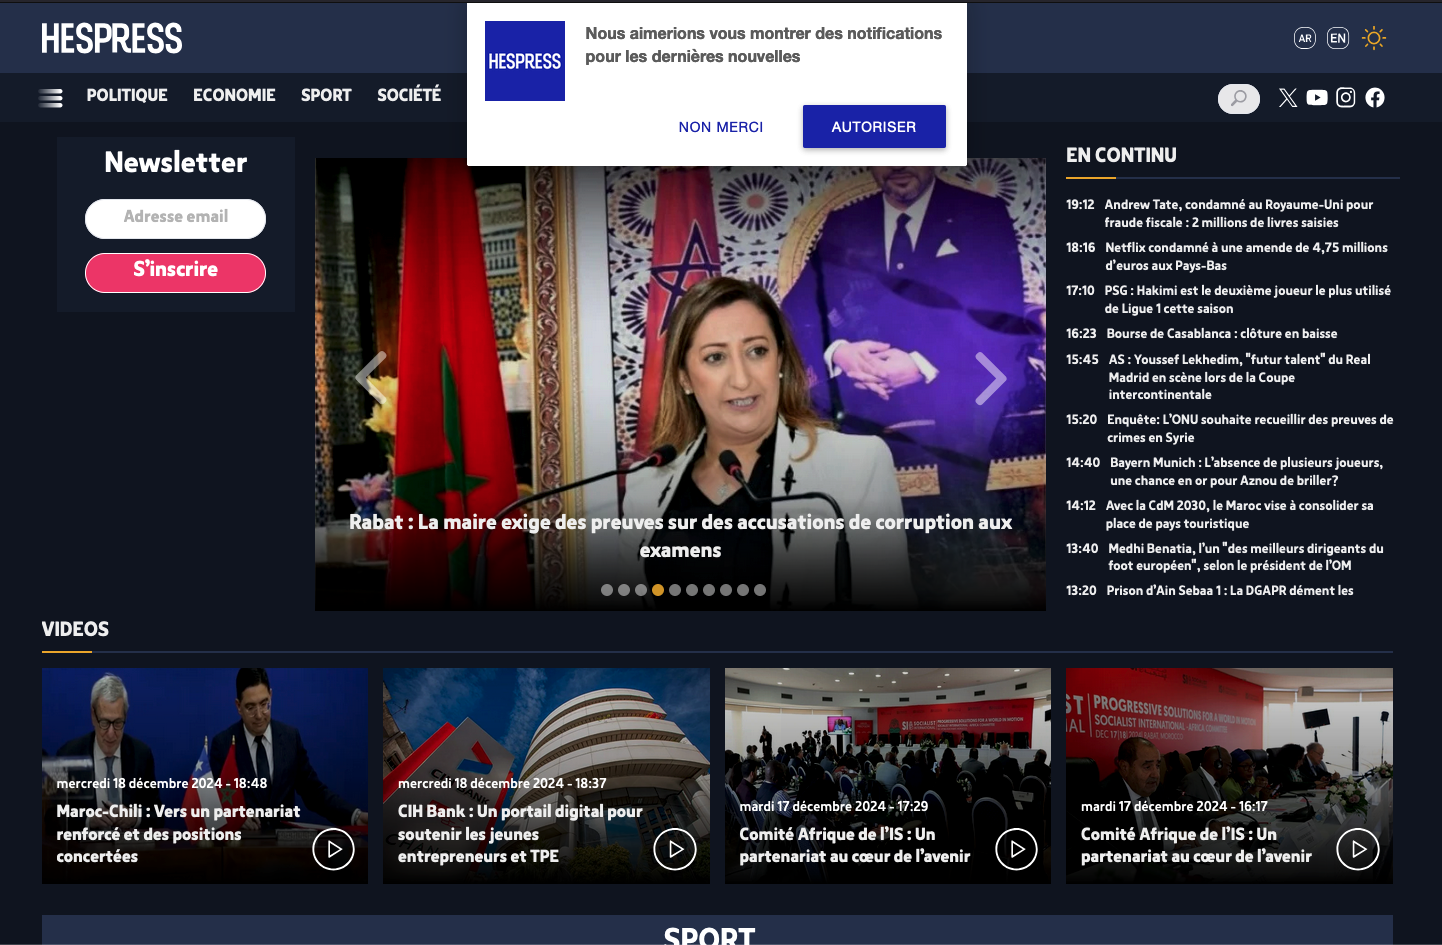Play the CIH Bank video
Image resolution: width=1442 pixels, height=945 pixels.
[675, 849]
